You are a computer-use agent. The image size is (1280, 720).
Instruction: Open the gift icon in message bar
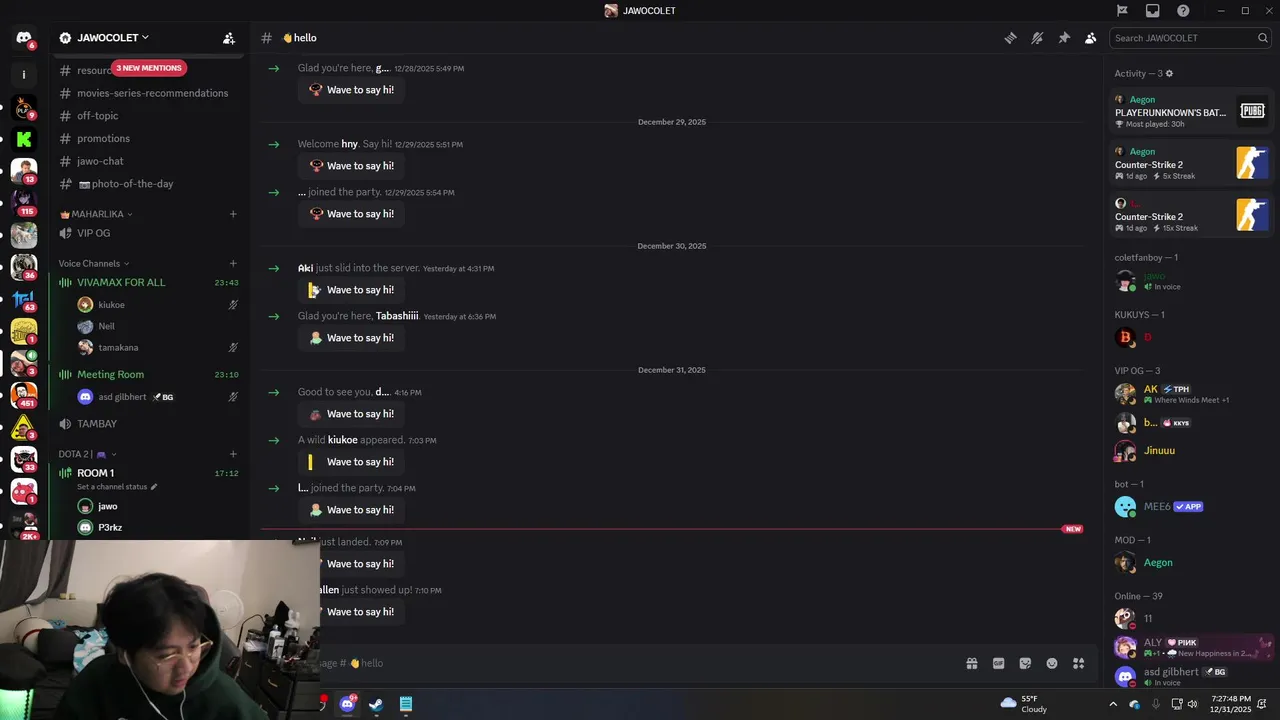(x=971, y=663)
